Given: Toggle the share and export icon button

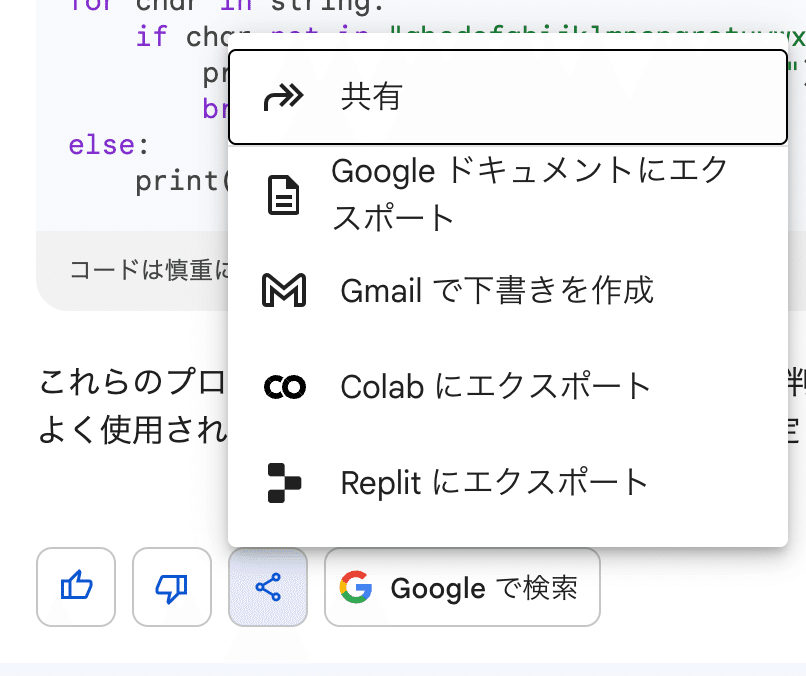Looking at the screenshot, I should [268, 587].
